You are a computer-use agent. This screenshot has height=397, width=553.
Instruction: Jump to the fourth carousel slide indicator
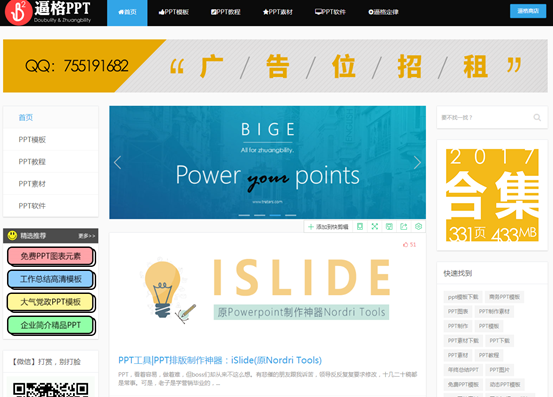291,215
